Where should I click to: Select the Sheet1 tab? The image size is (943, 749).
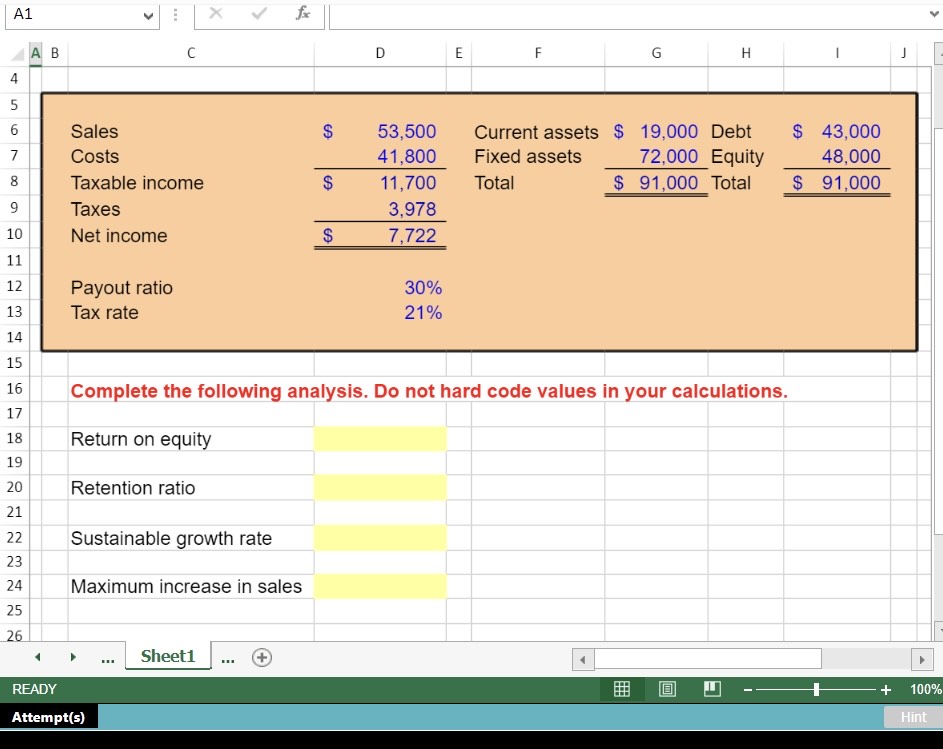(x=167, y=657)
